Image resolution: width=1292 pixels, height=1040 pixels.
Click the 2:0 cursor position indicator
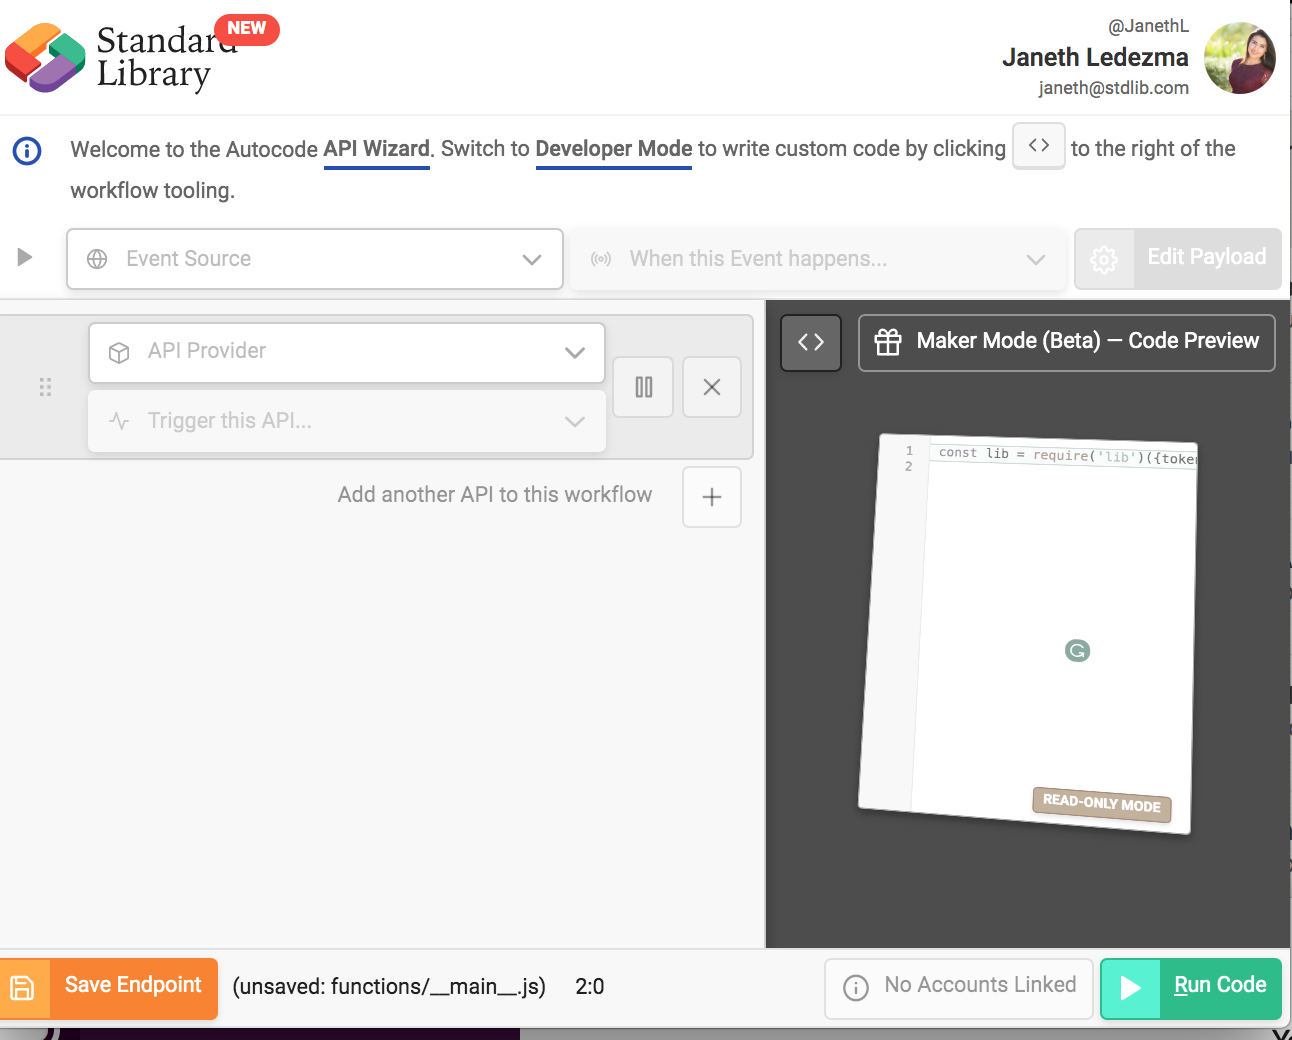point(590,987)
